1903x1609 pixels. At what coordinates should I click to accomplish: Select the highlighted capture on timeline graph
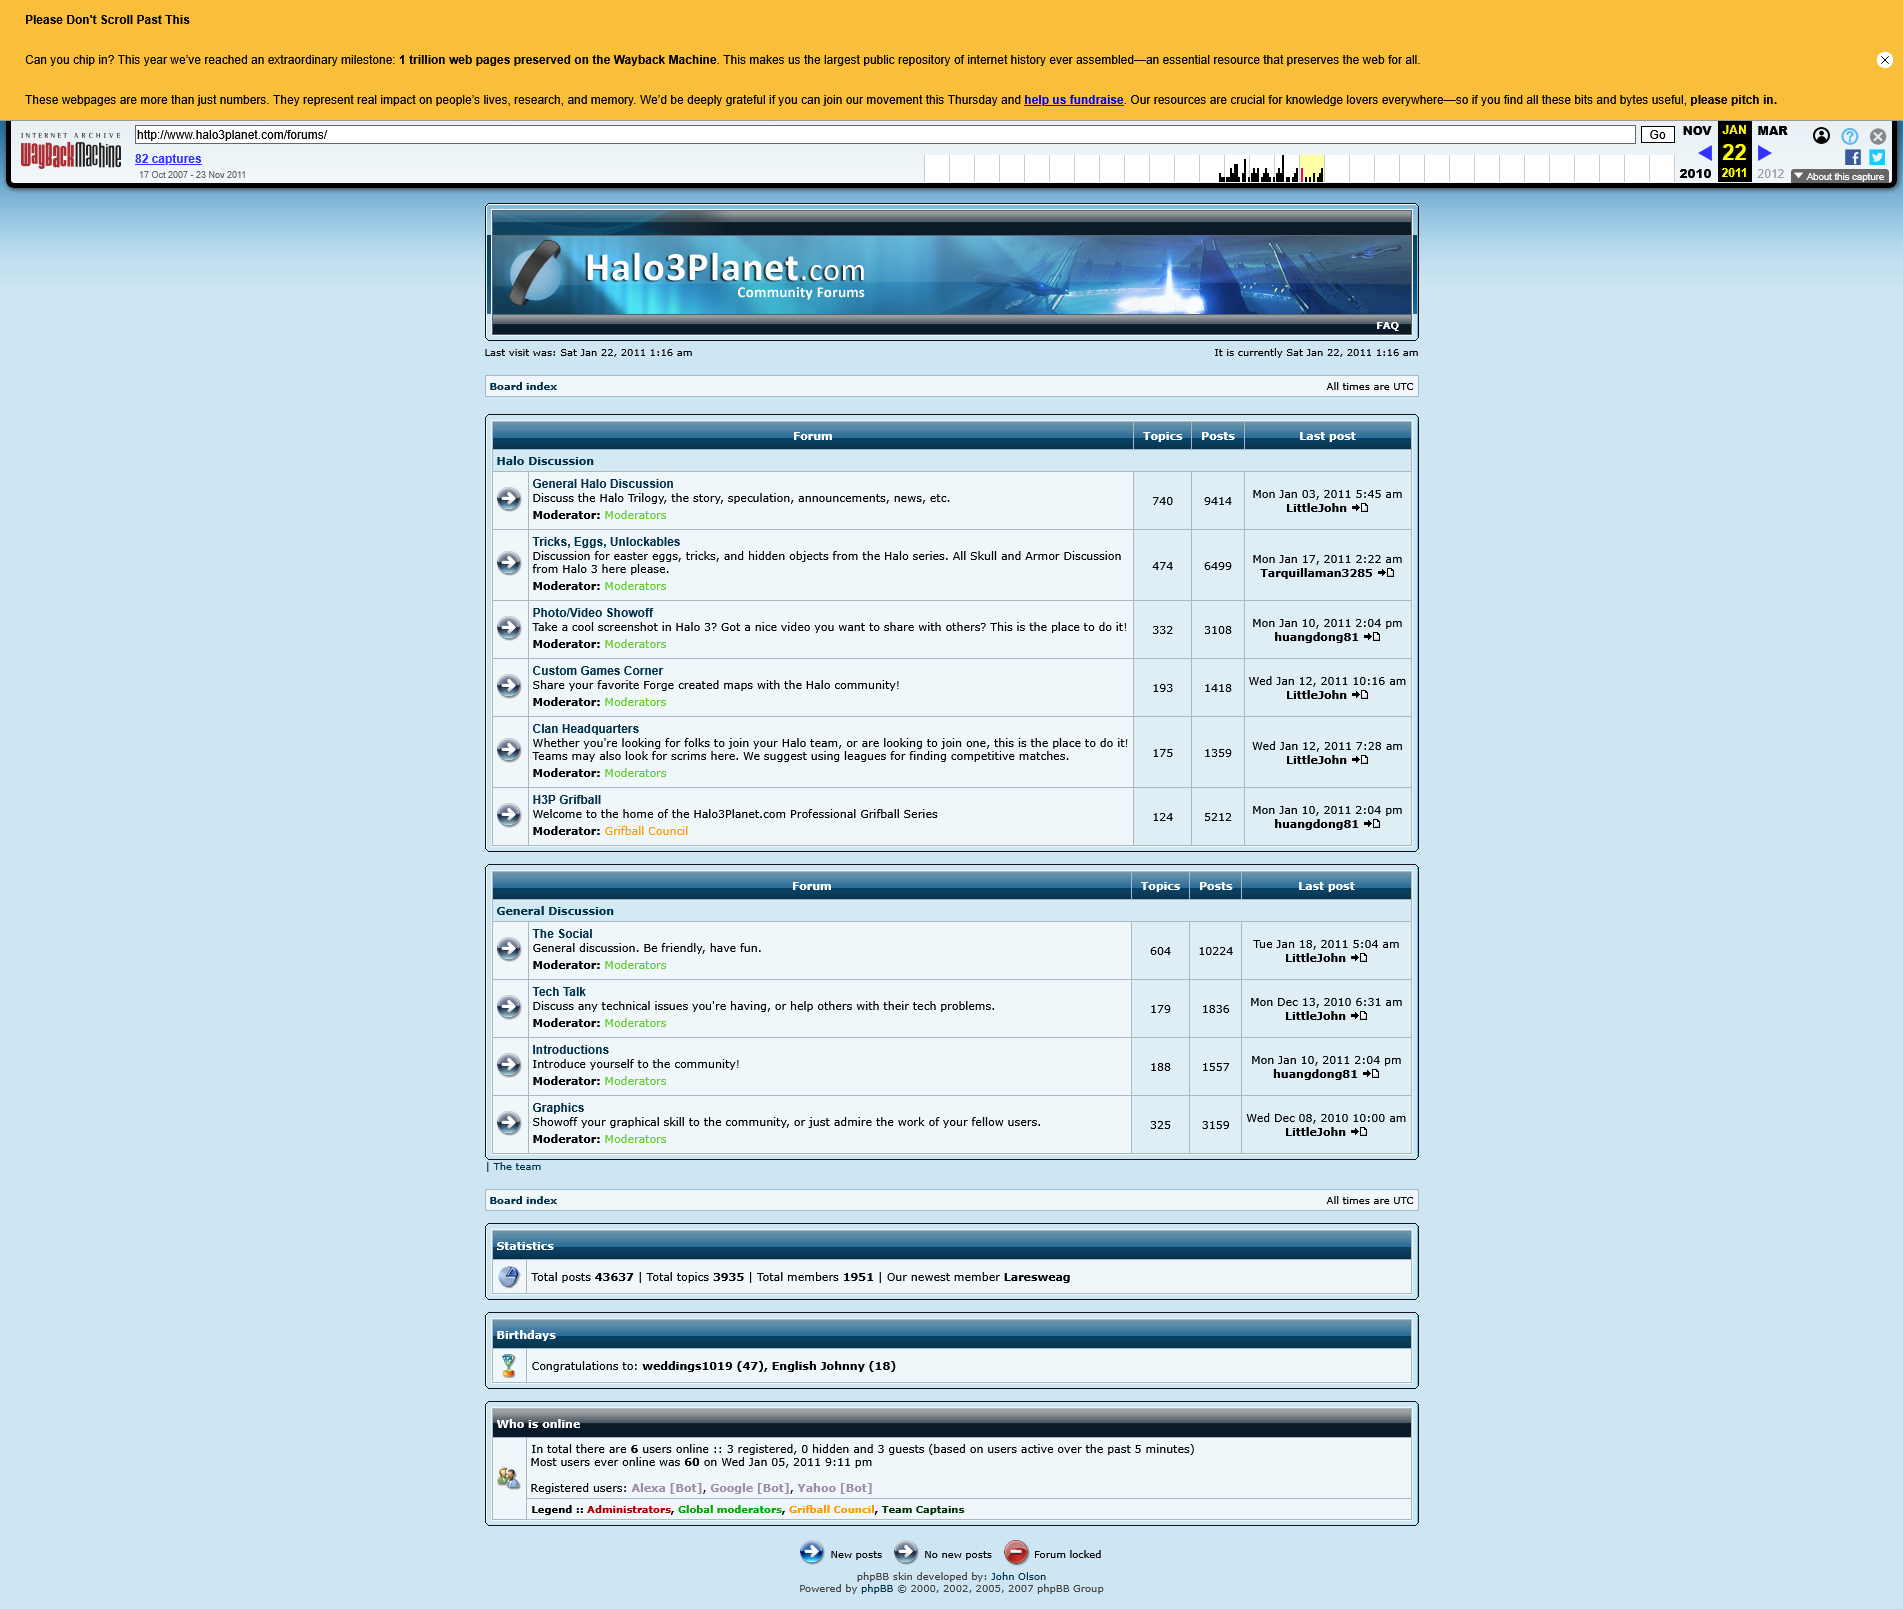tap(1311, 169)
